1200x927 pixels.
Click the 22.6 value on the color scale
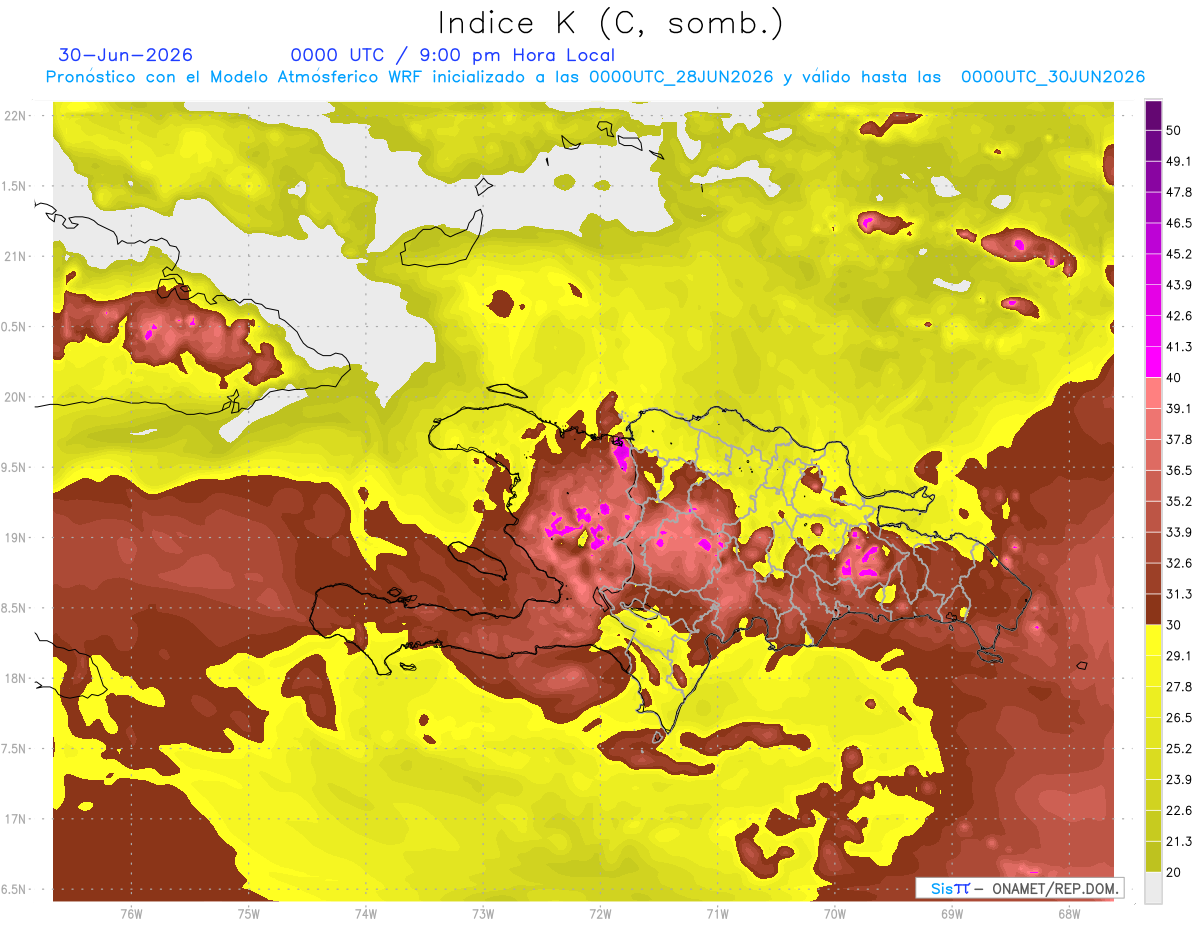click(1178, 810)
